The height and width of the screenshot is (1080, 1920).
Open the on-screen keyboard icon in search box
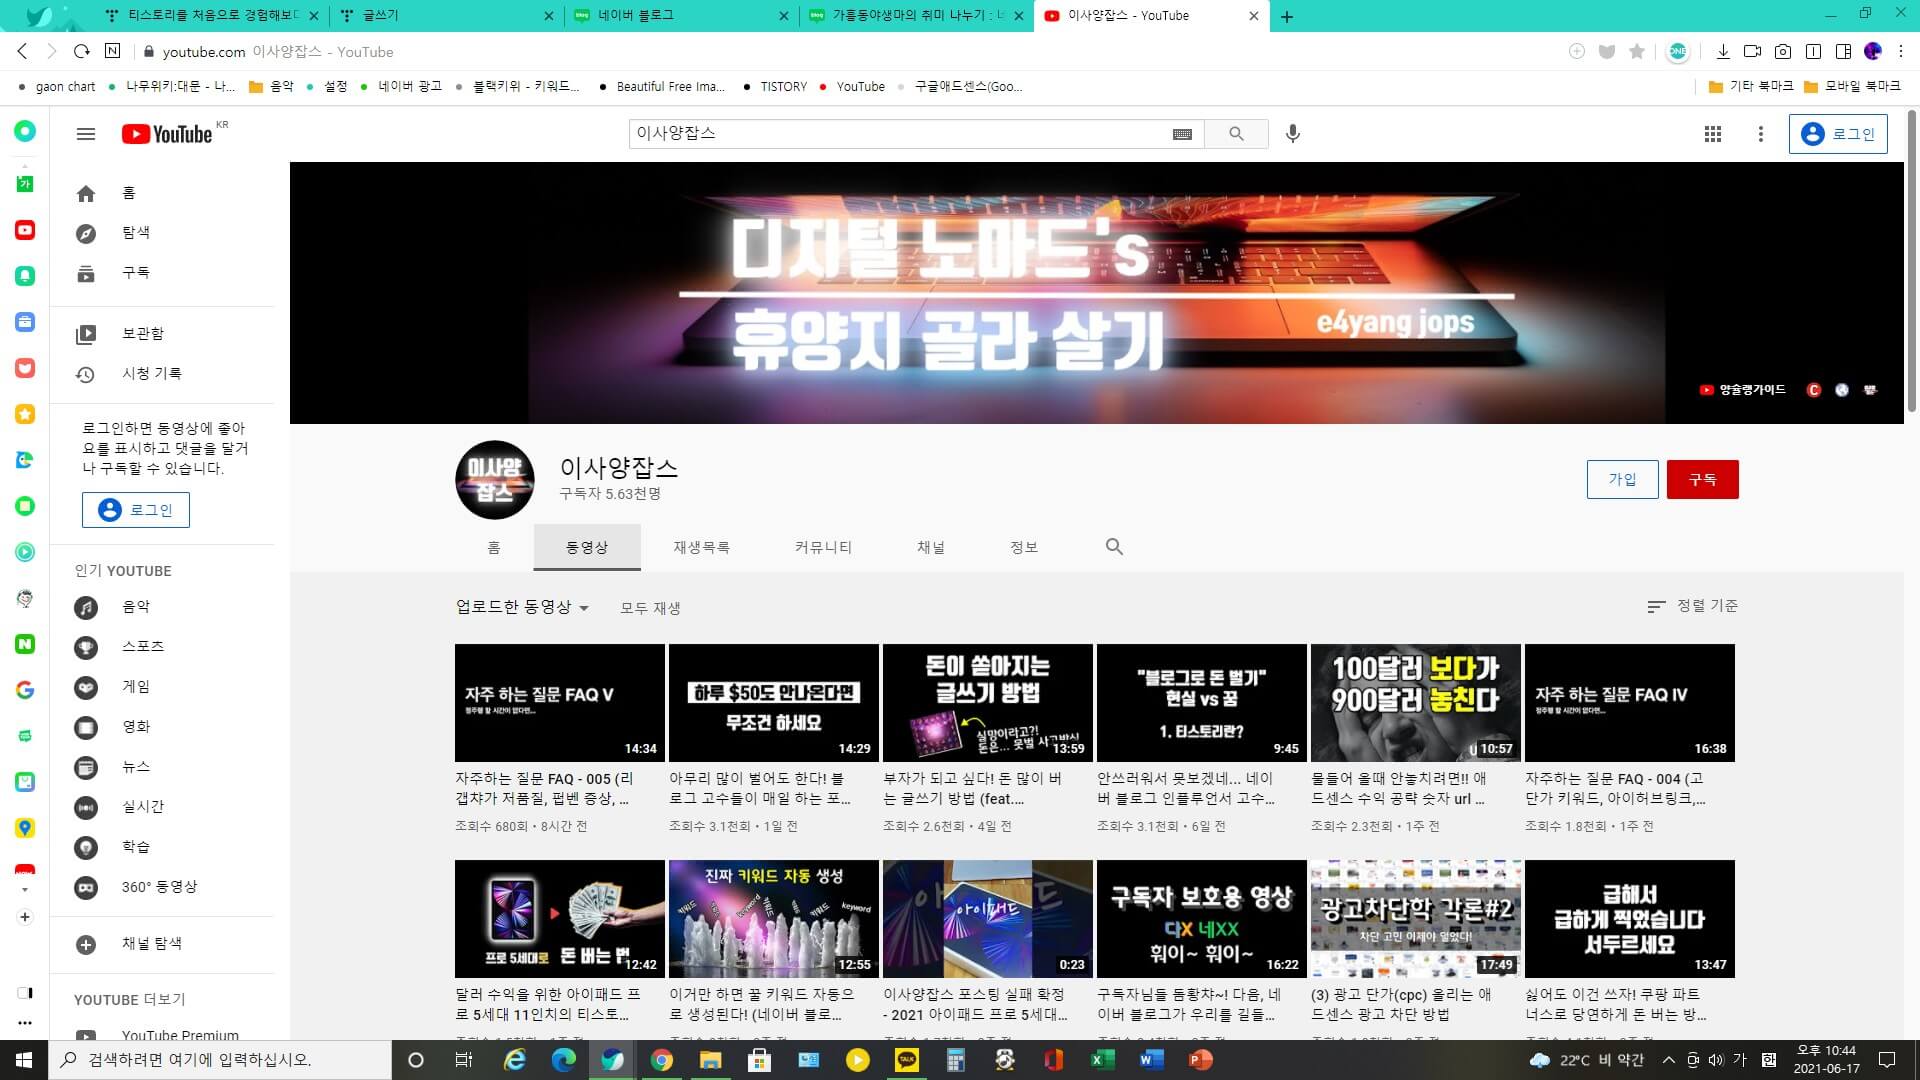(1182, 134)
